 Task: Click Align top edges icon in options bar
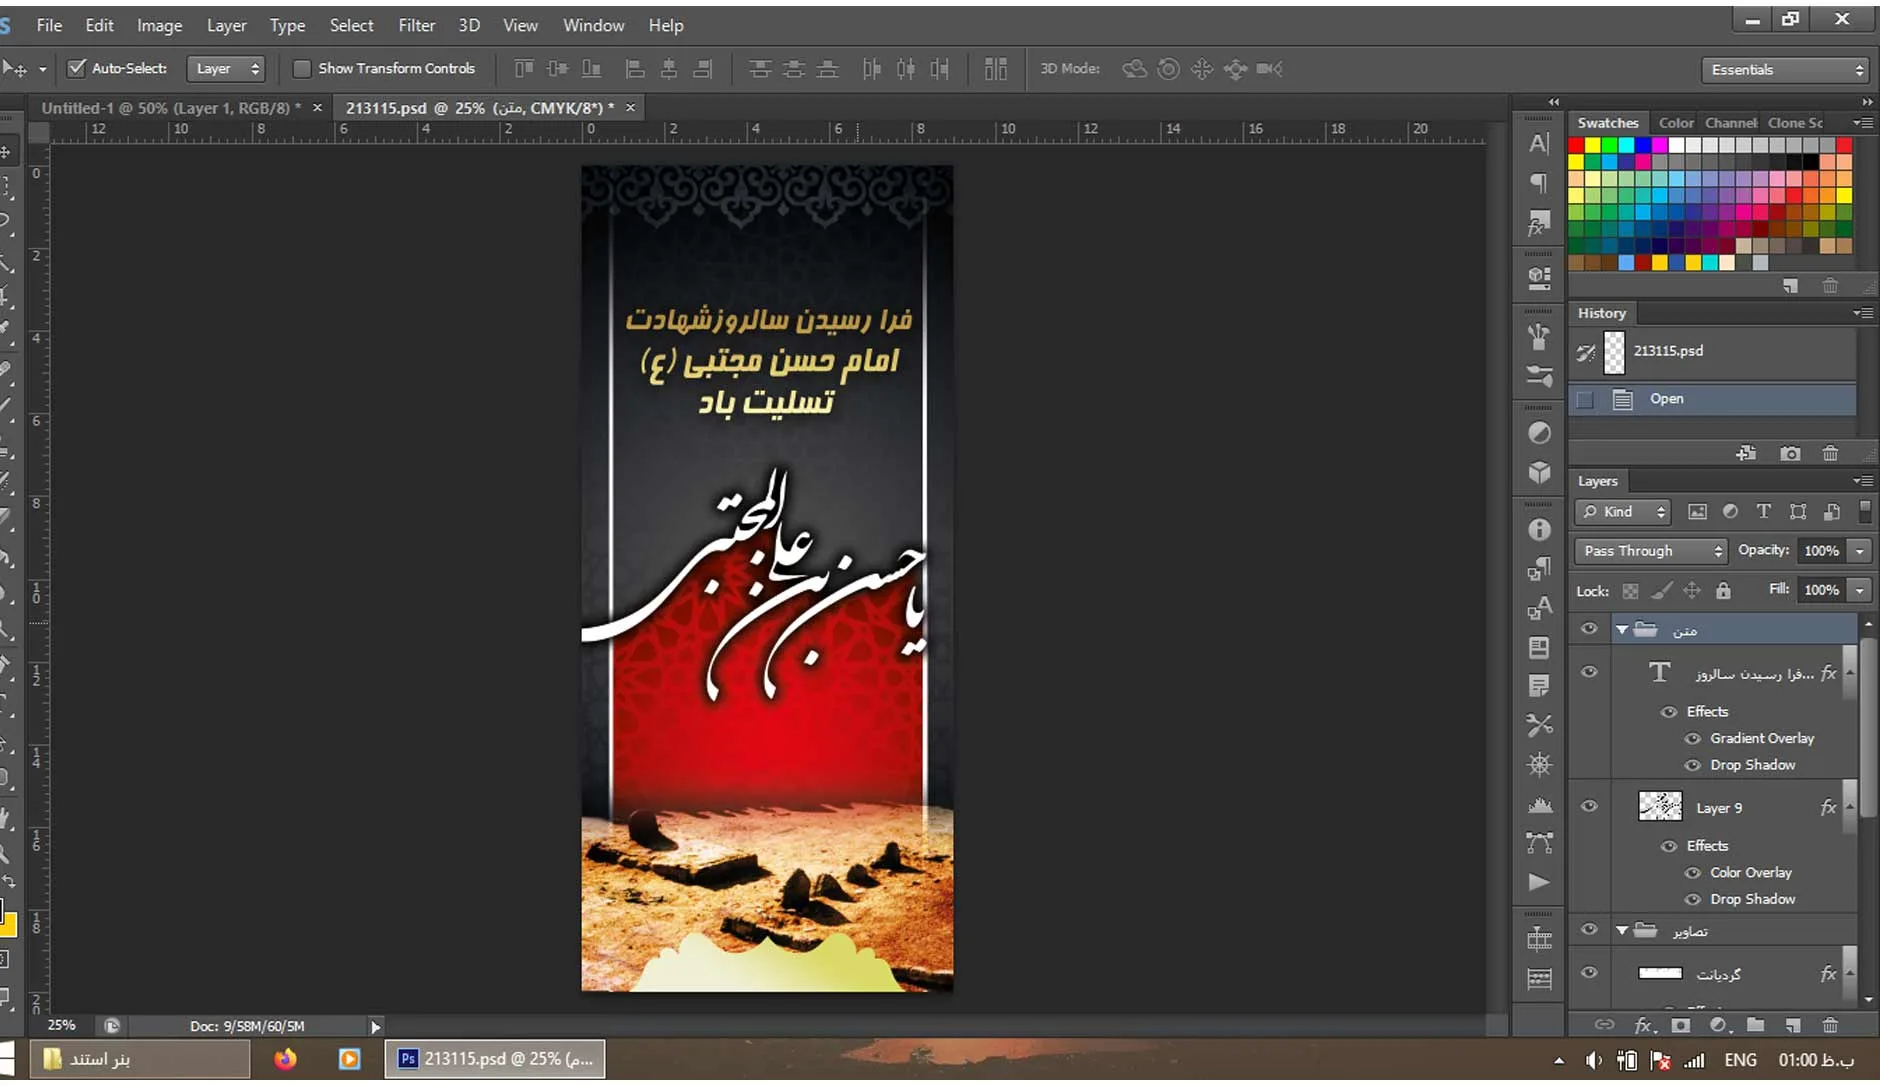point(524,69)
